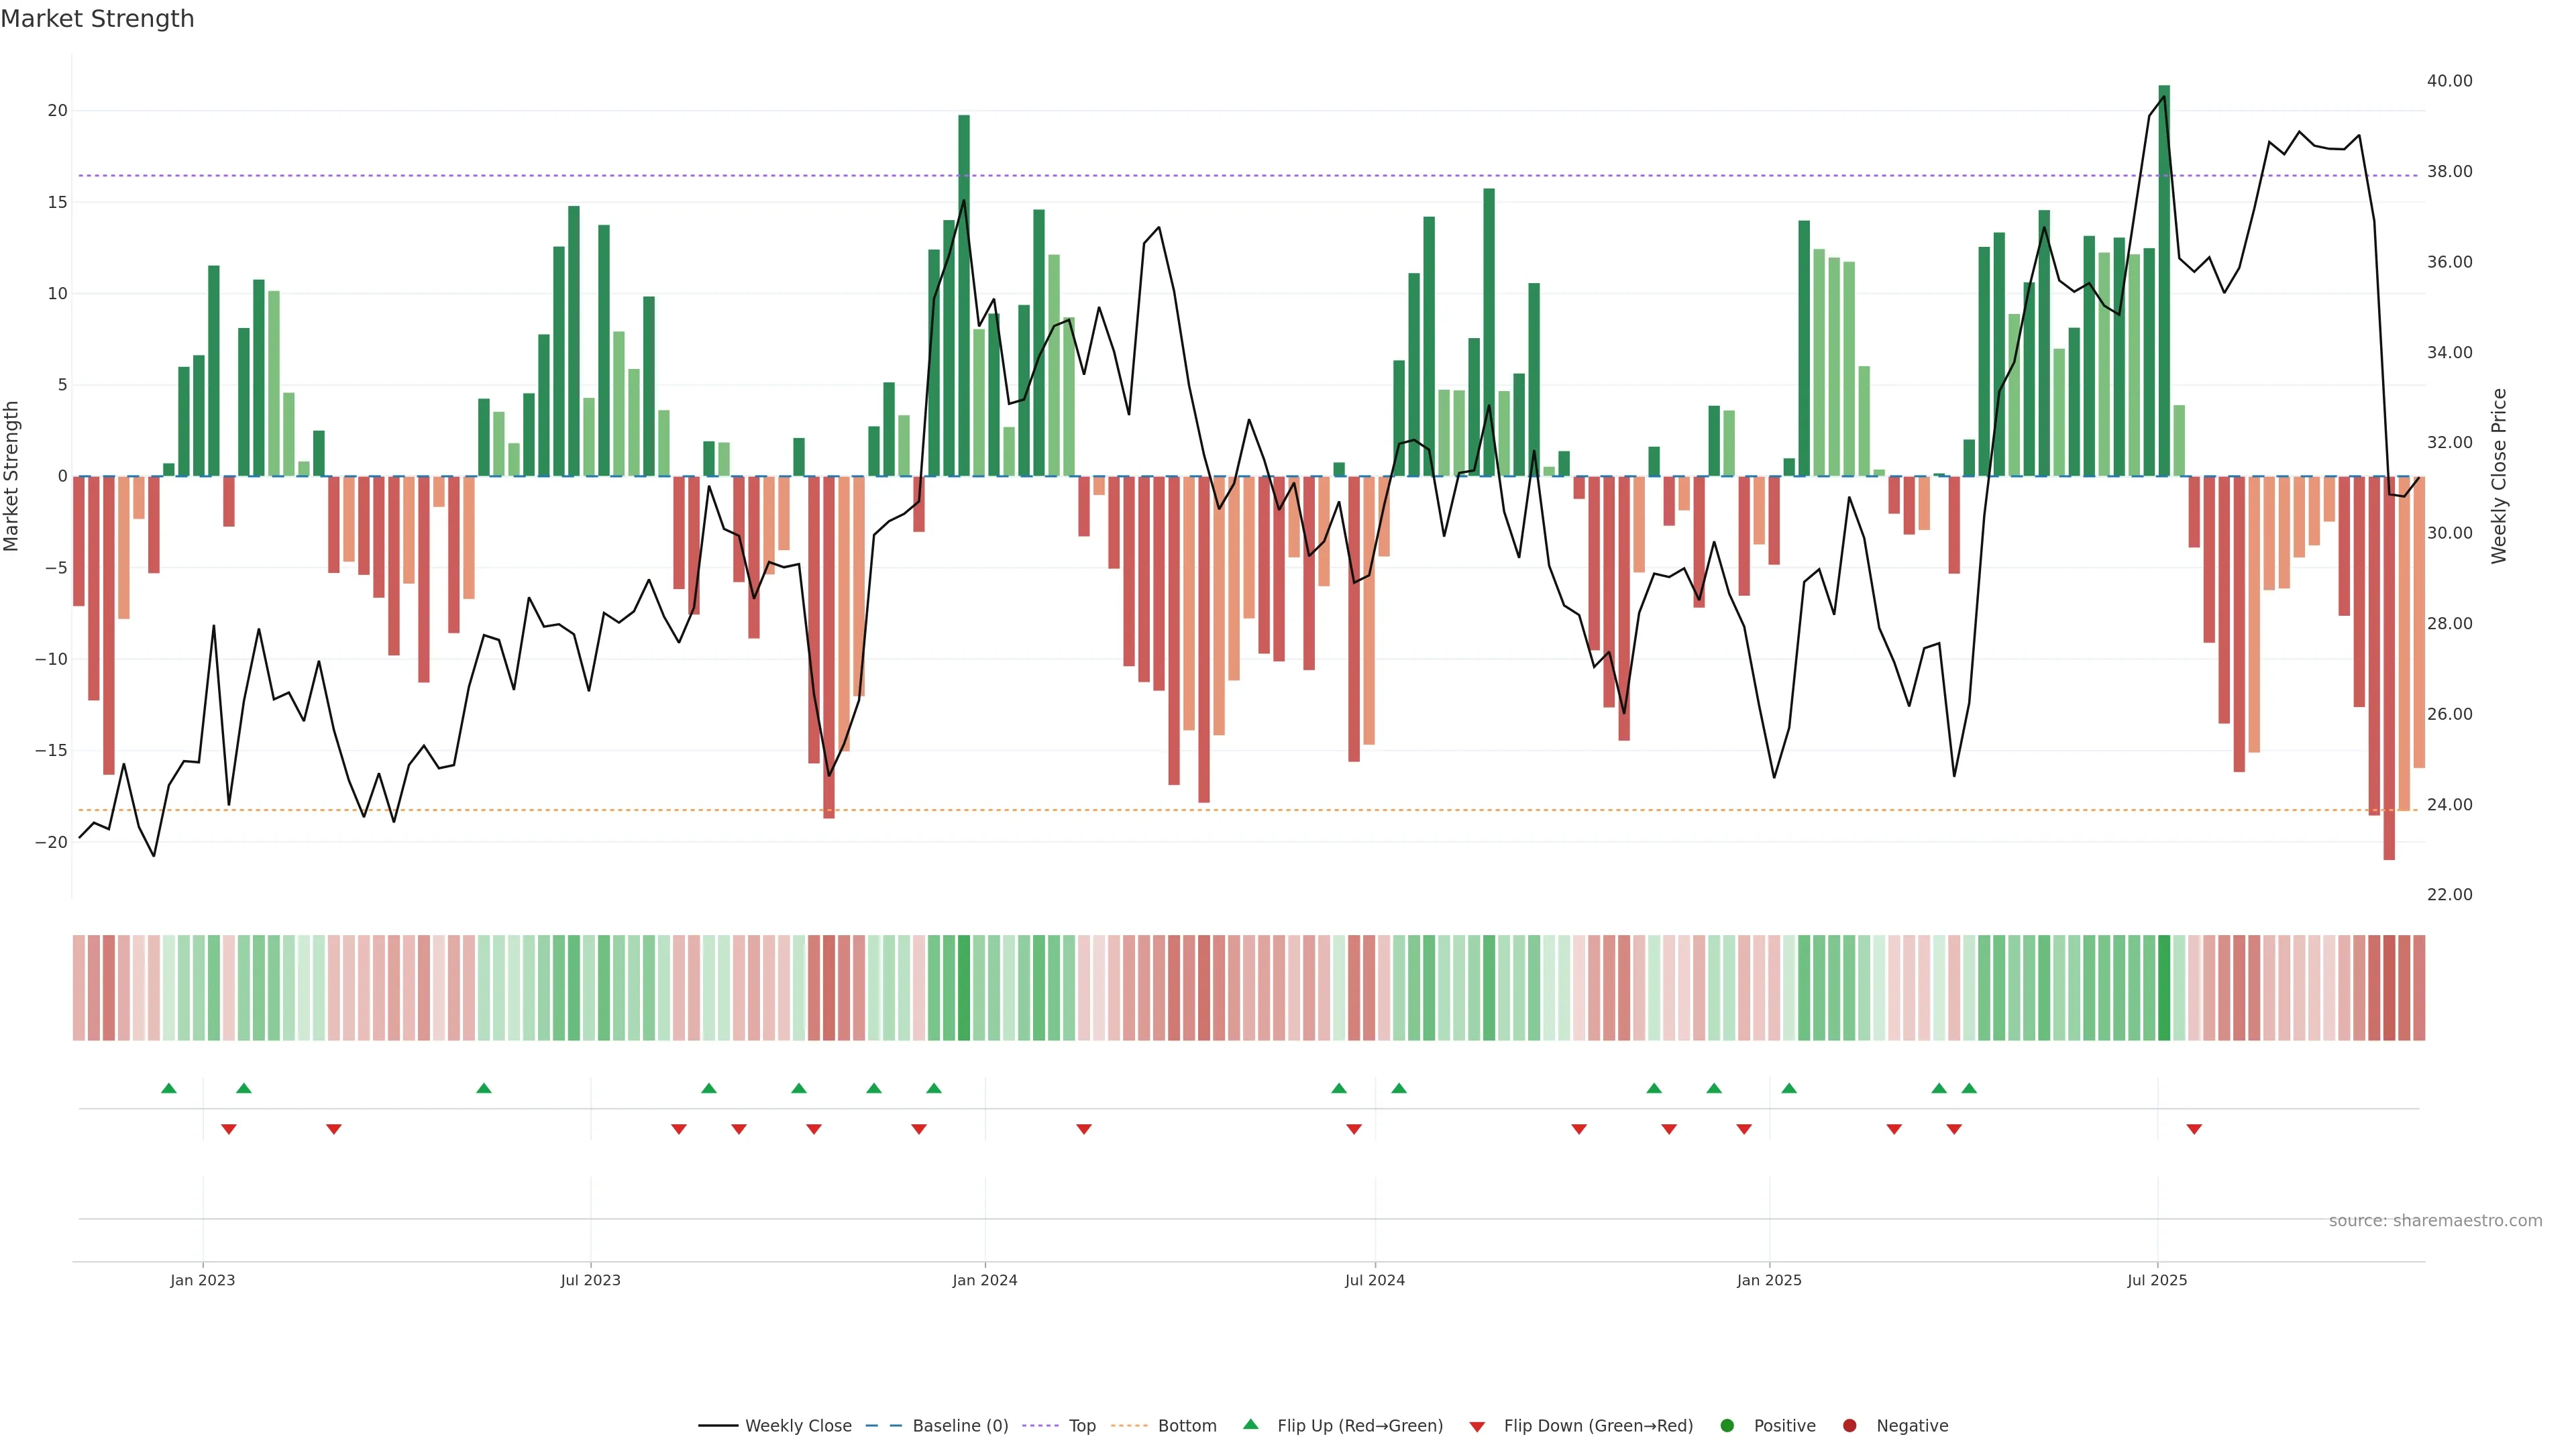The height and width of the screenshot is (1449, 2576).
Task: Click the Jul 2025 x-axis label
Action: pos(2157,1280)
